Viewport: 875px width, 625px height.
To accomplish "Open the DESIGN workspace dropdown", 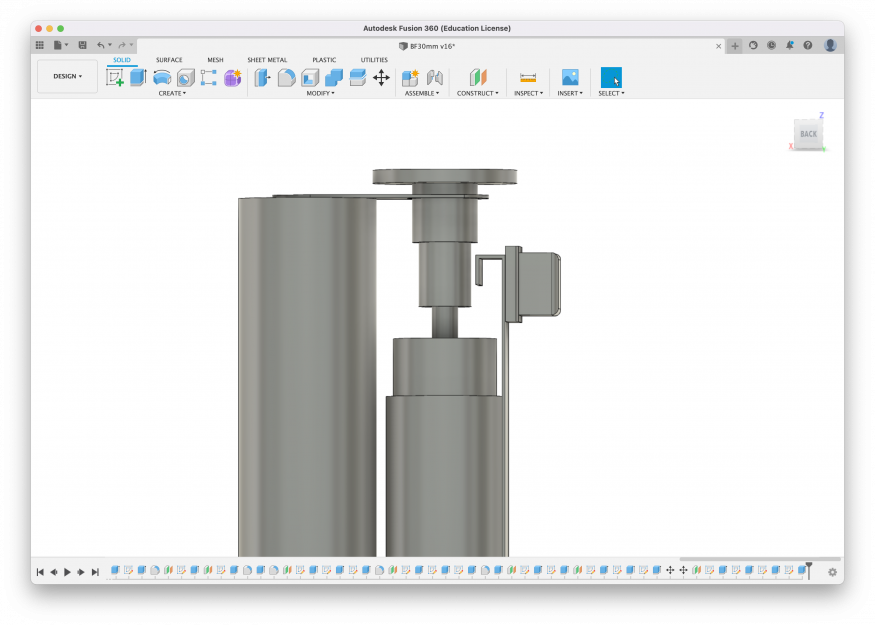I will [x=68, y=76].
